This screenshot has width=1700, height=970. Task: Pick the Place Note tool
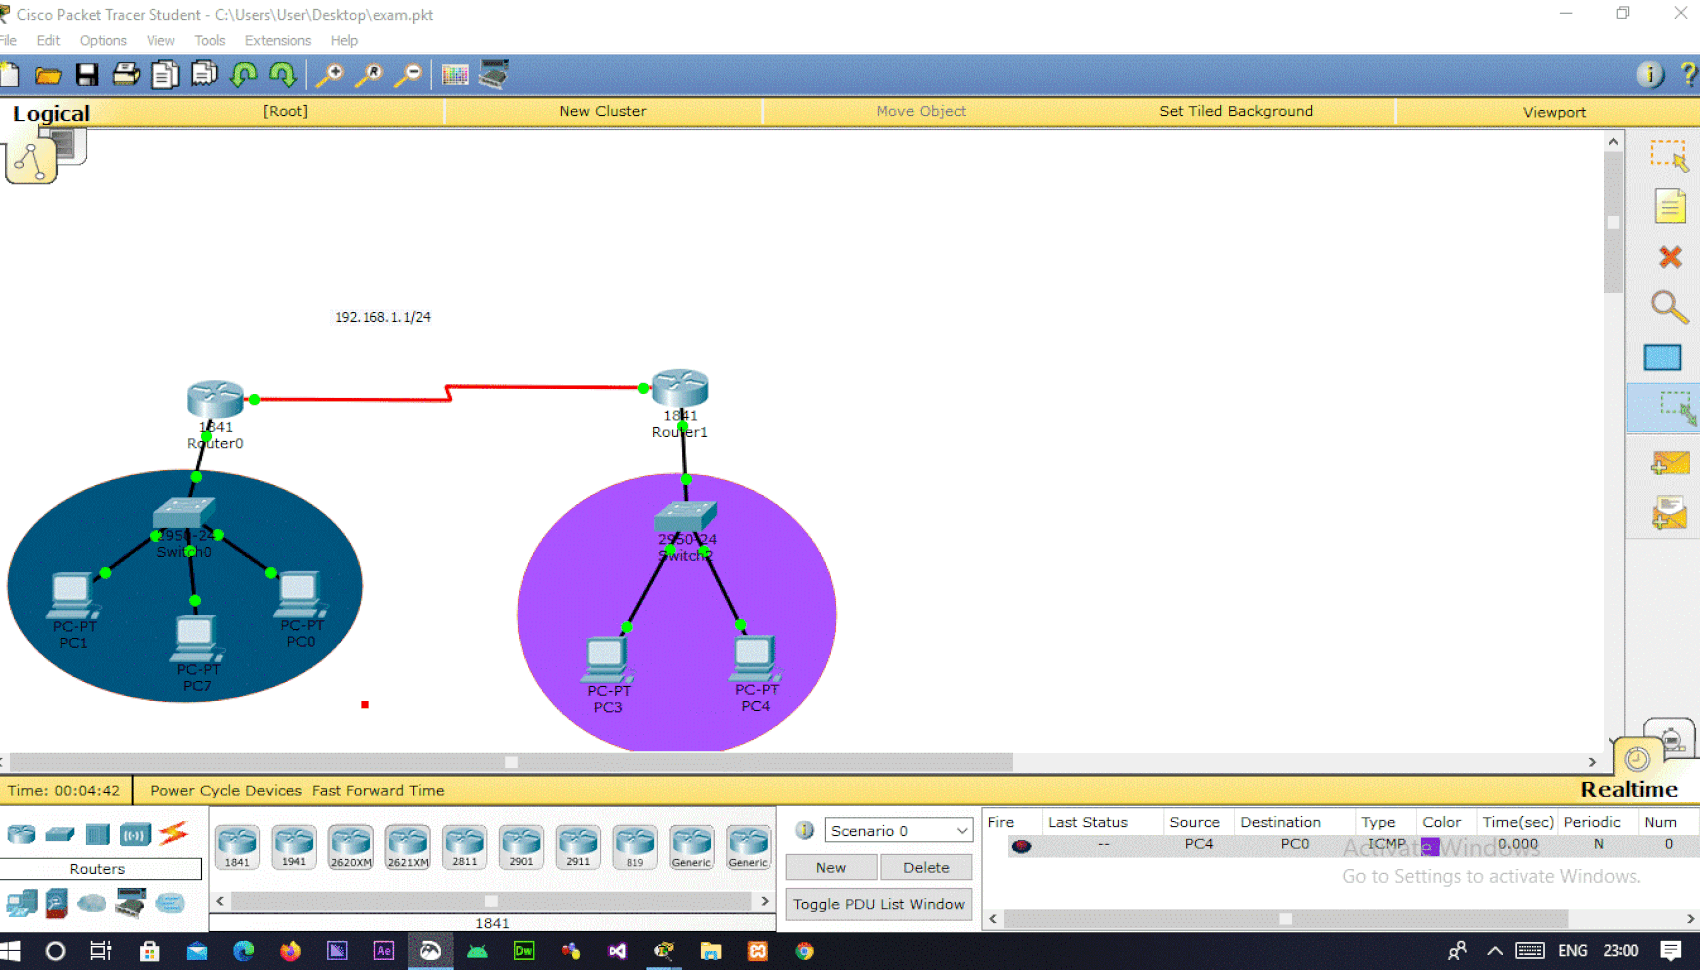tap(1669, 206)
